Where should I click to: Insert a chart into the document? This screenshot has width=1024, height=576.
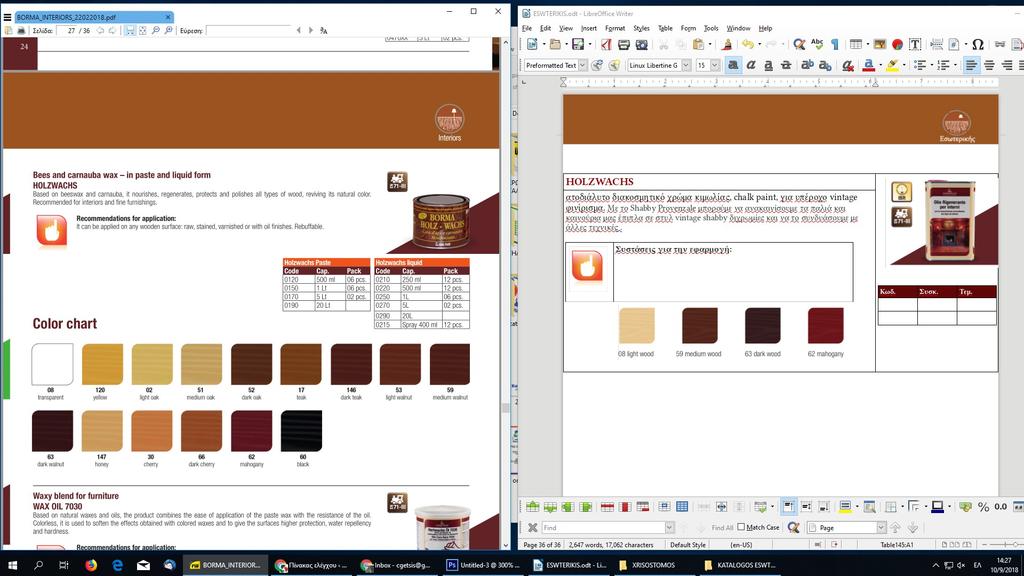tap(897, 44)
